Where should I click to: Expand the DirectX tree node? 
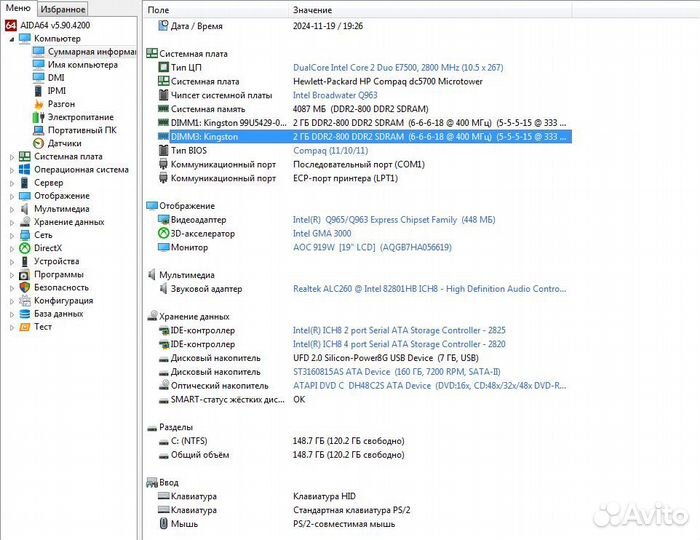(12, 249)
